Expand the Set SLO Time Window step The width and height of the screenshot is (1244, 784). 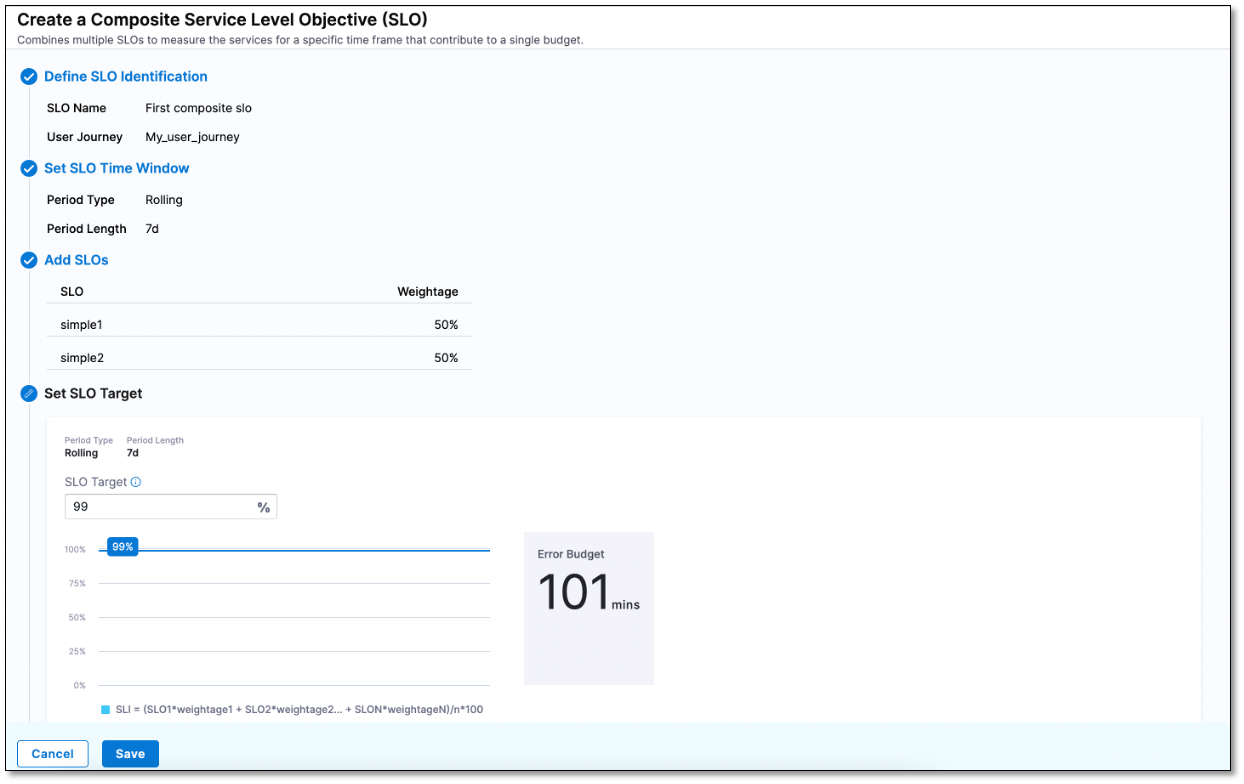tap(116, 169)
